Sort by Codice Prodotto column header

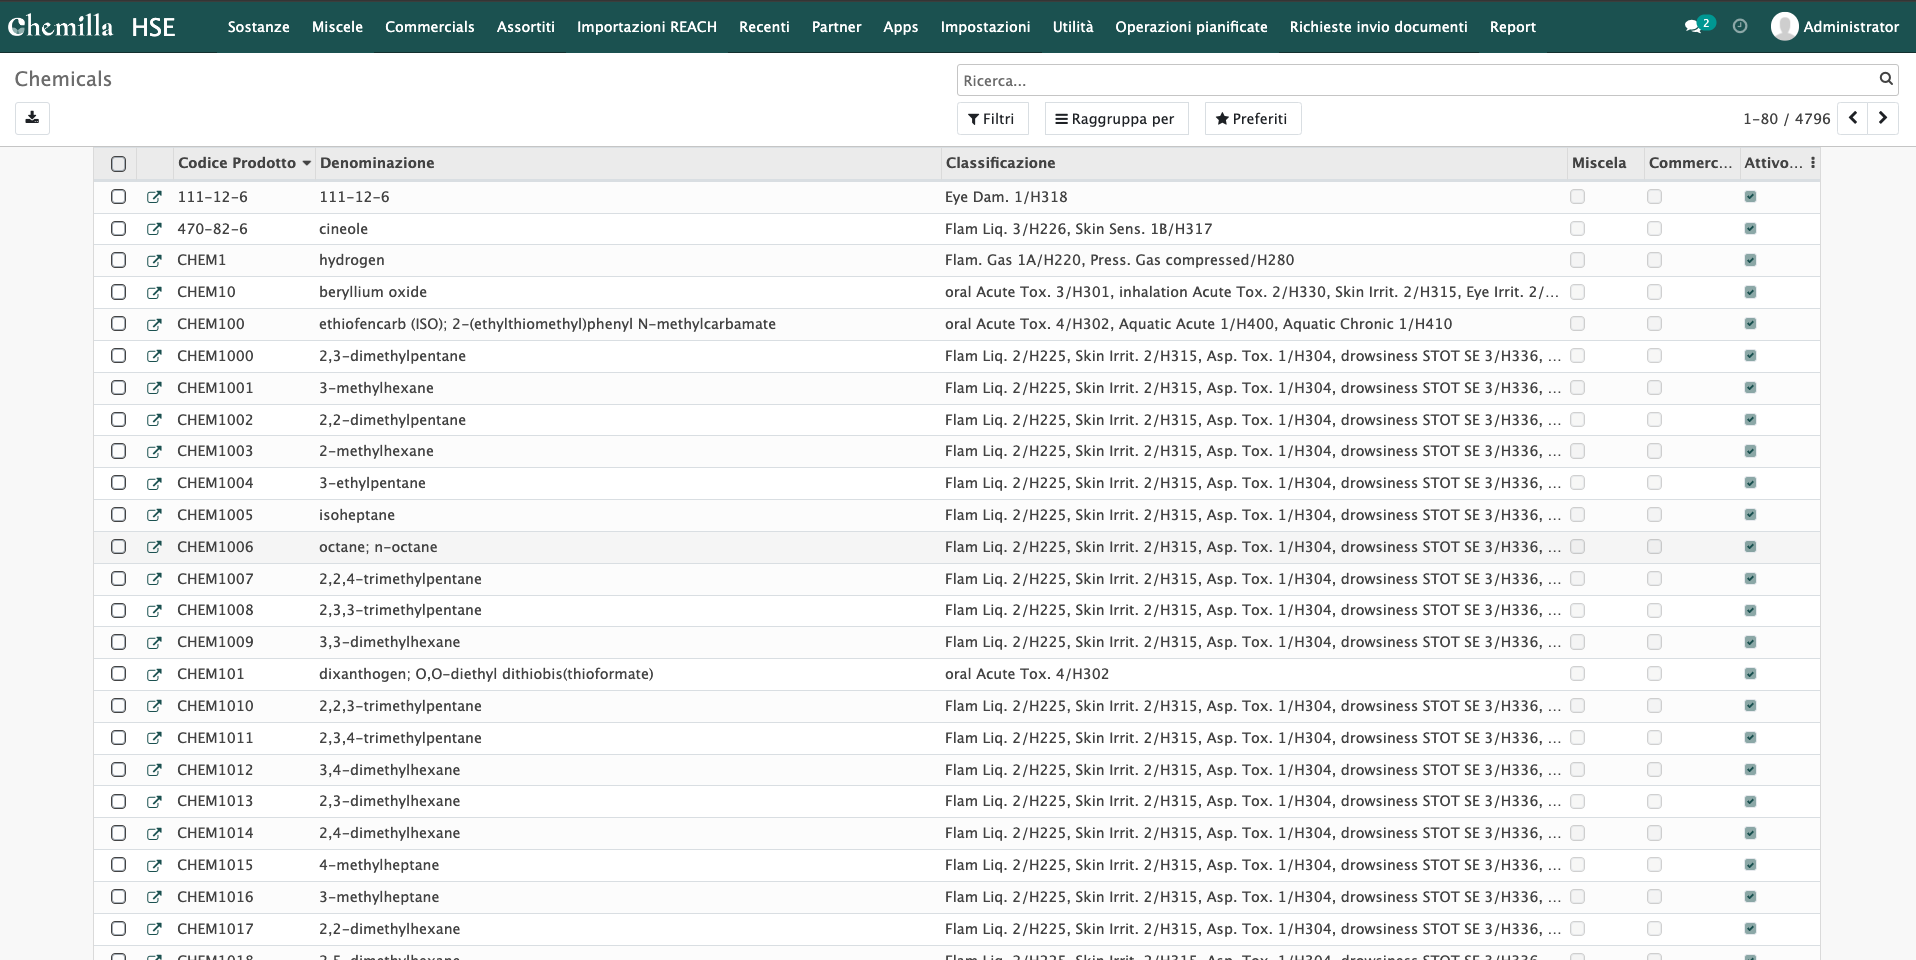click(237, 163)
